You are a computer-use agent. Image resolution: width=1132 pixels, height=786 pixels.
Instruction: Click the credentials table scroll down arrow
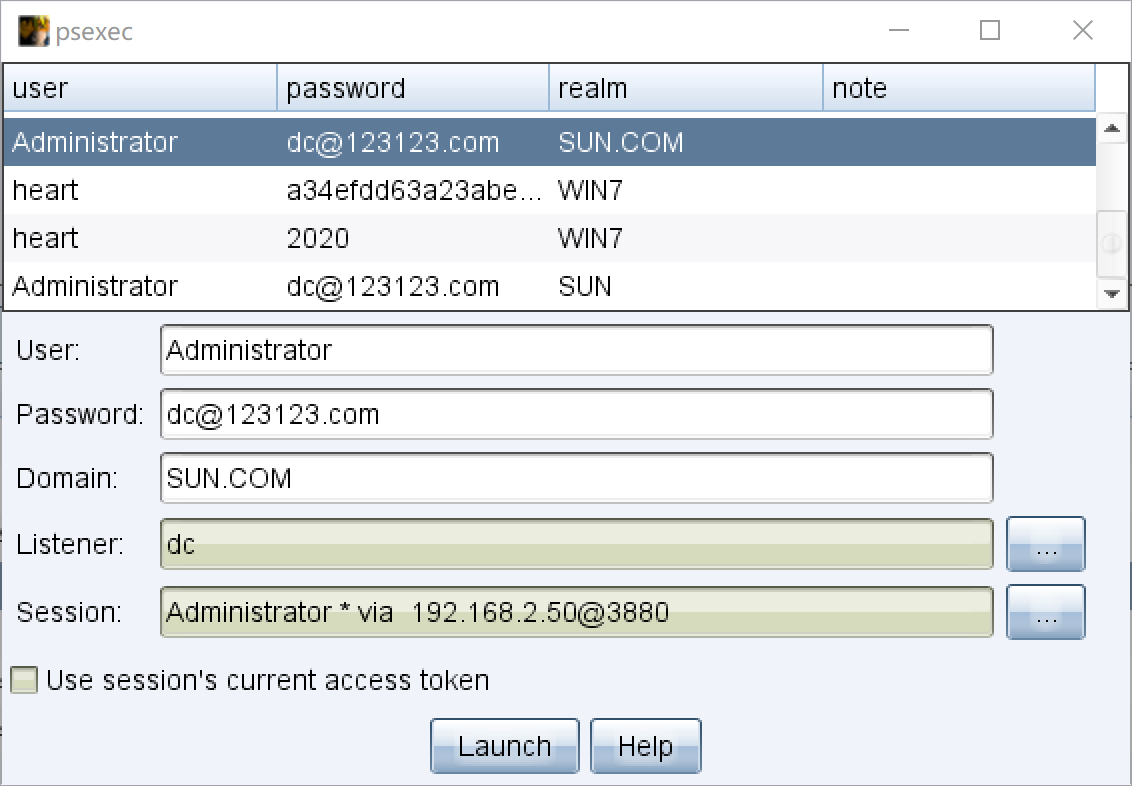(1112, 294)
